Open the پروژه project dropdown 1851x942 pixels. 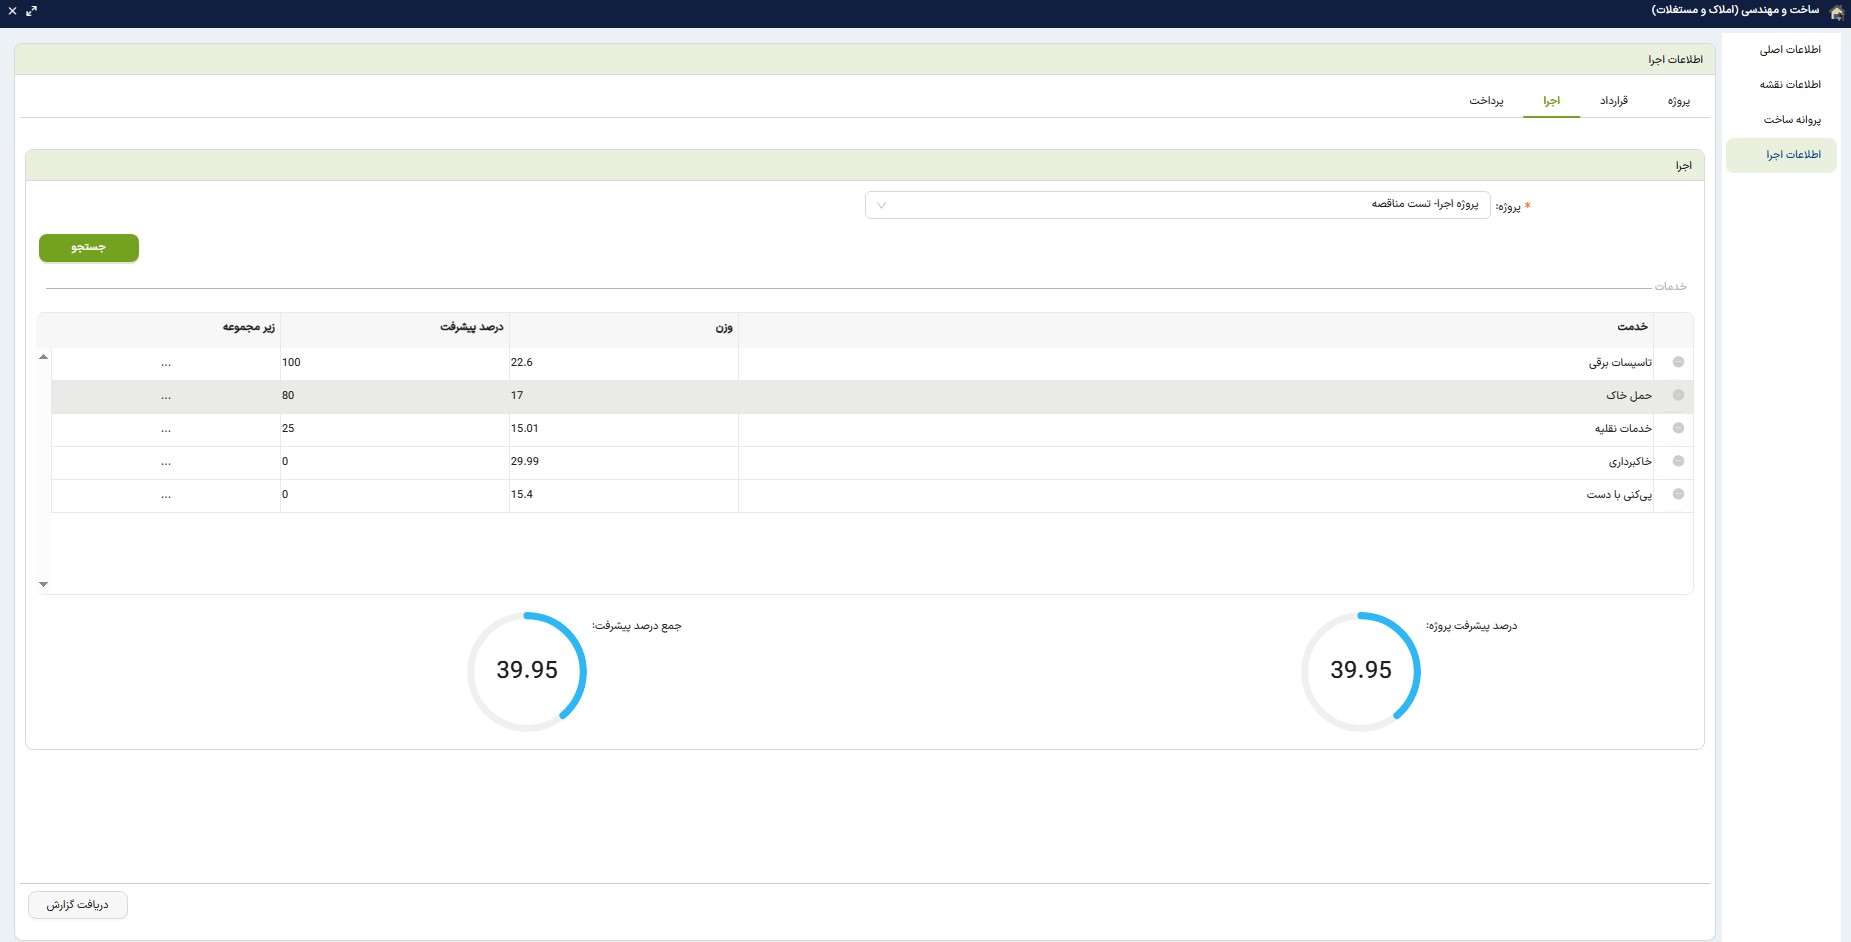coord(1177,205)
